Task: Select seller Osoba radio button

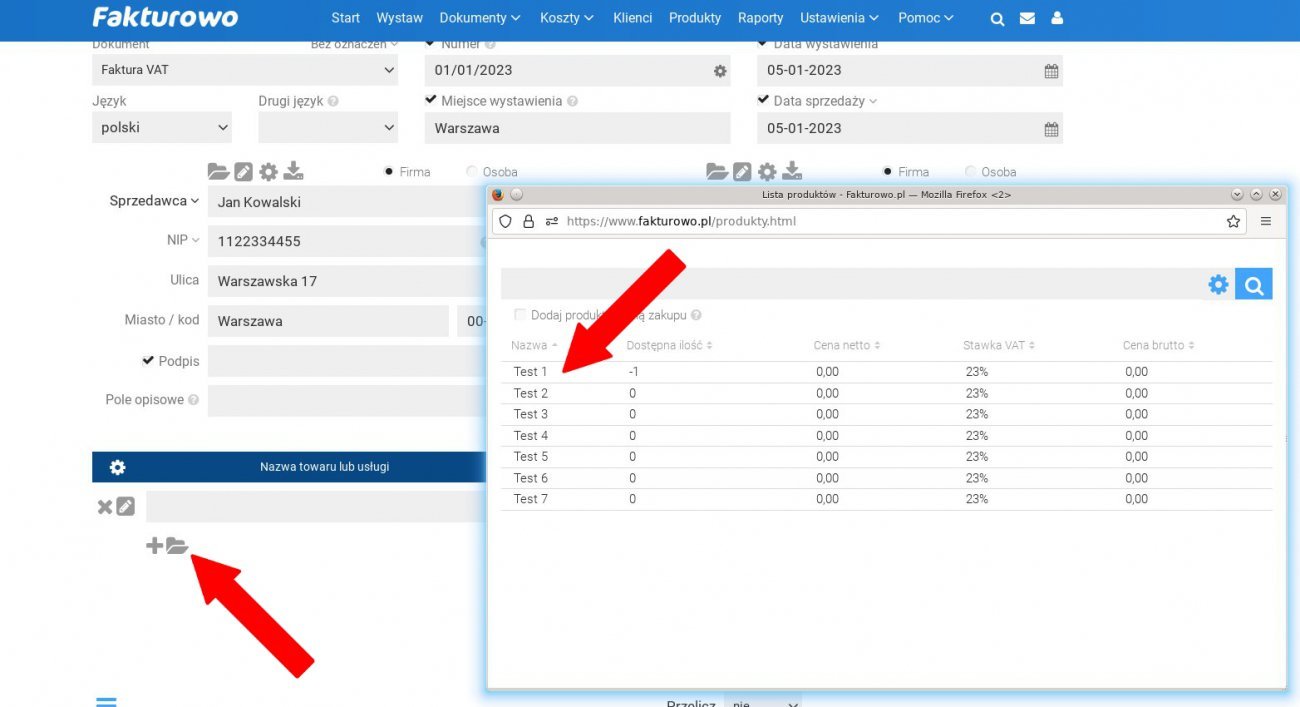Action: click(x=472, y=171)
